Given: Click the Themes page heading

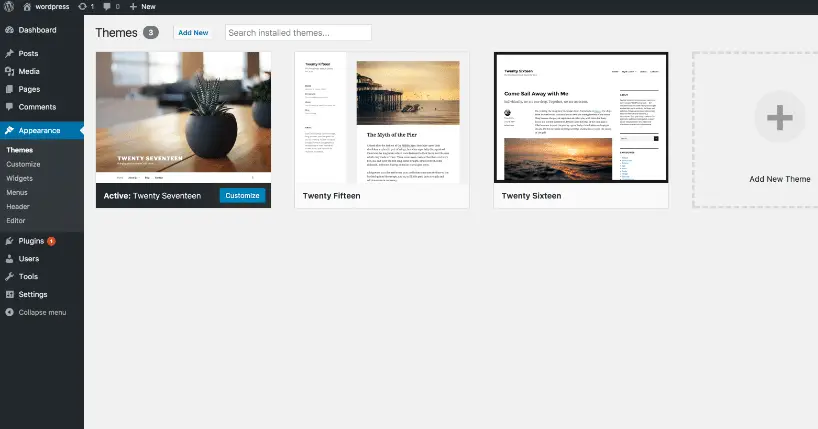Looking at the screenshot, I should click(116, 32).
